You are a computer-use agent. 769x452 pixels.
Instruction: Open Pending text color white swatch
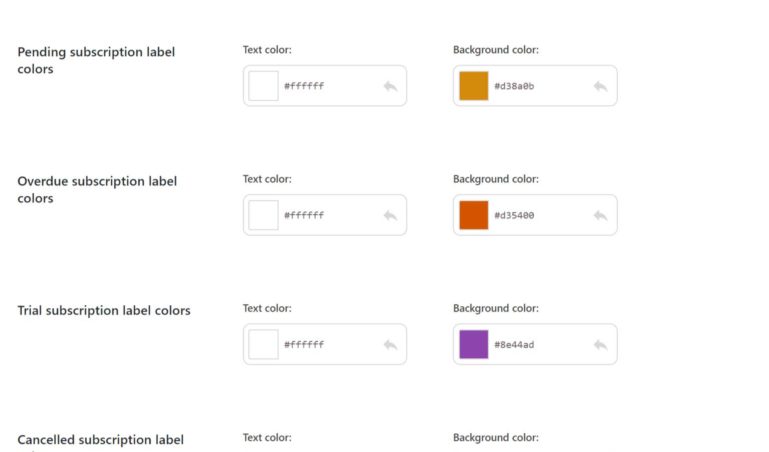263,86
